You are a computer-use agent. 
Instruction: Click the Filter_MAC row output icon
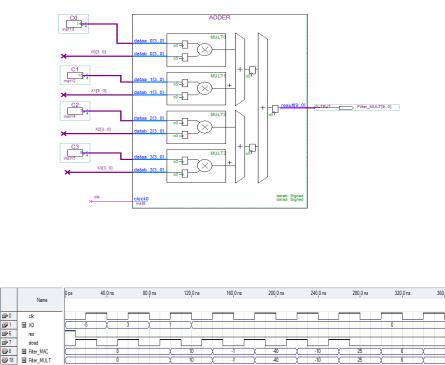click(x=6, y=351)
